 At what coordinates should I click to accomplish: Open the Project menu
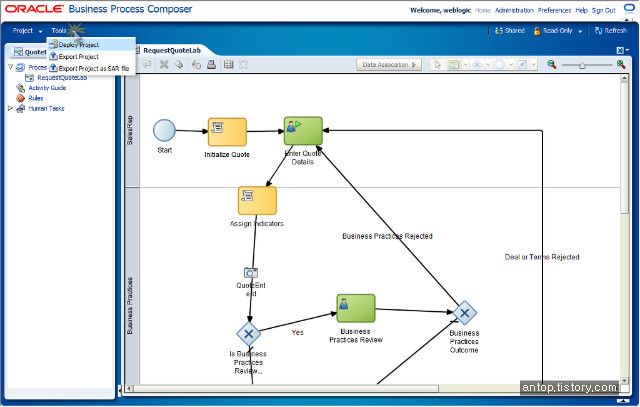pos(27,31)
